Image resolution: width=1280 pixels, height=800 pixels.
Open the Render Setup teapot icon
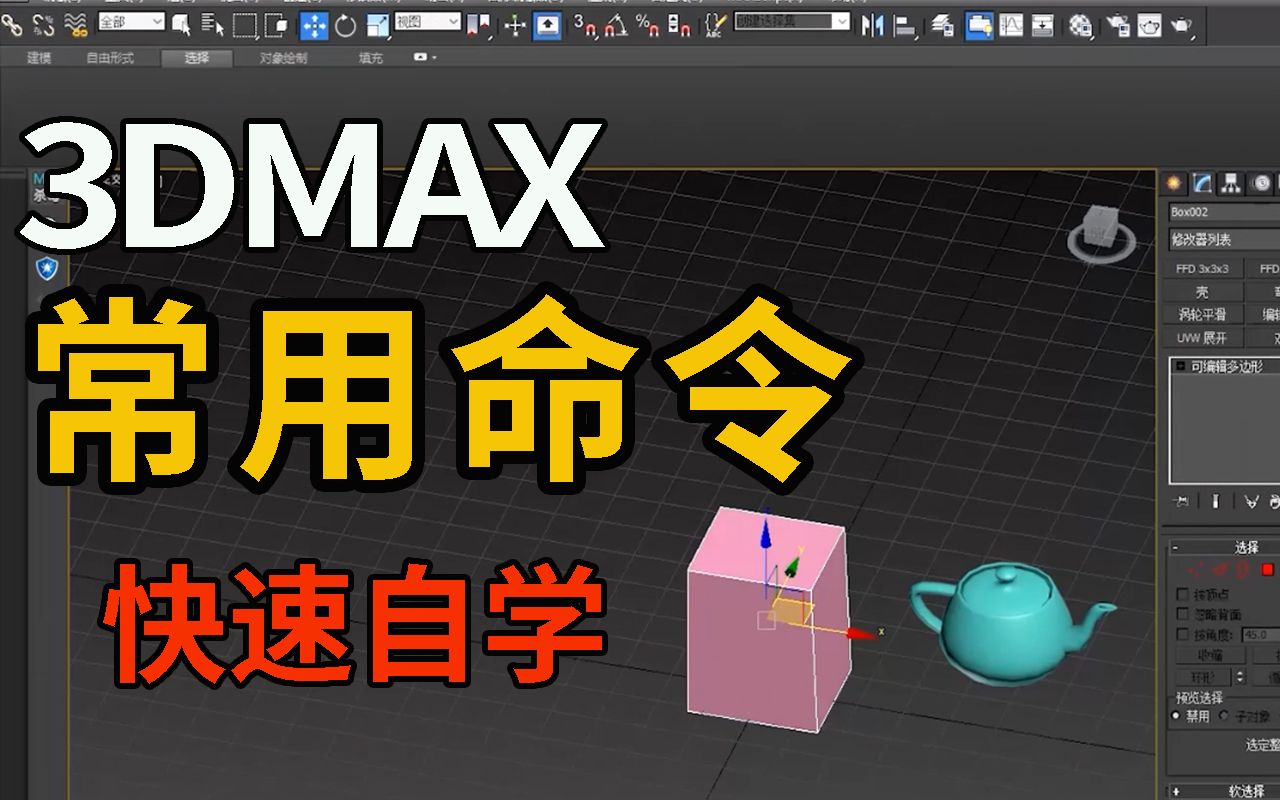point(1118,25)
